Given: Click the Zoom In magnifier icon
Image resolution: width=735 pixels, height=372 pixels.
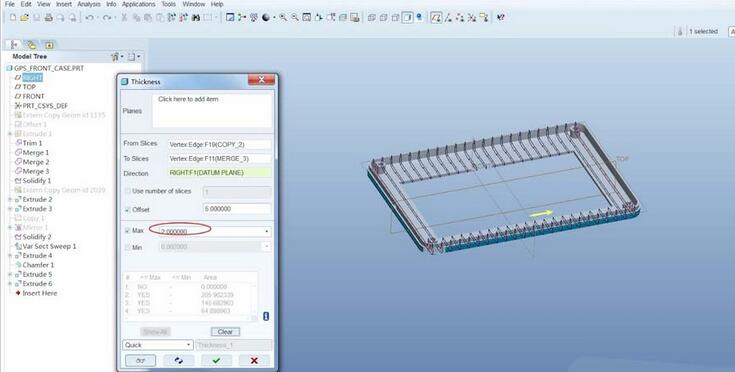Looking at the screenshot, I should click(283, 18).
